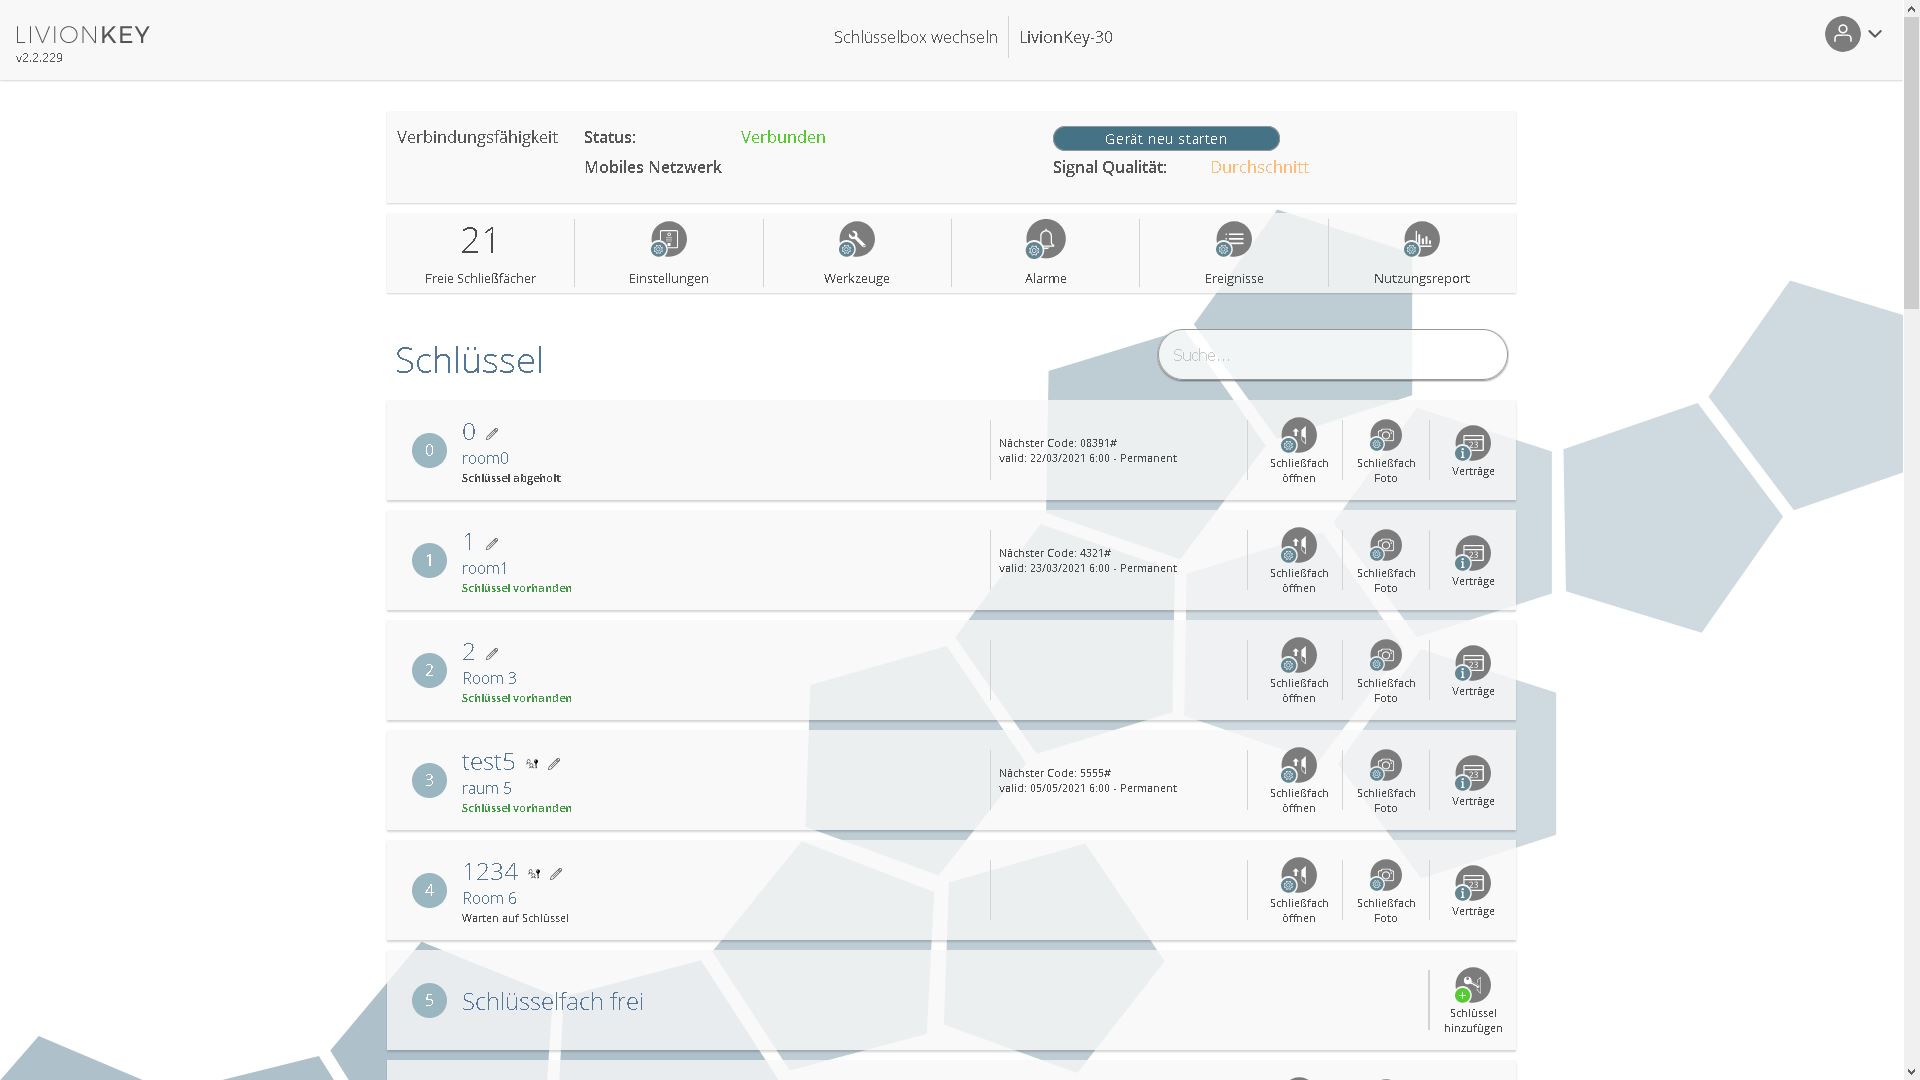Click the Schlüsselfach frei text

point(552,1001)
